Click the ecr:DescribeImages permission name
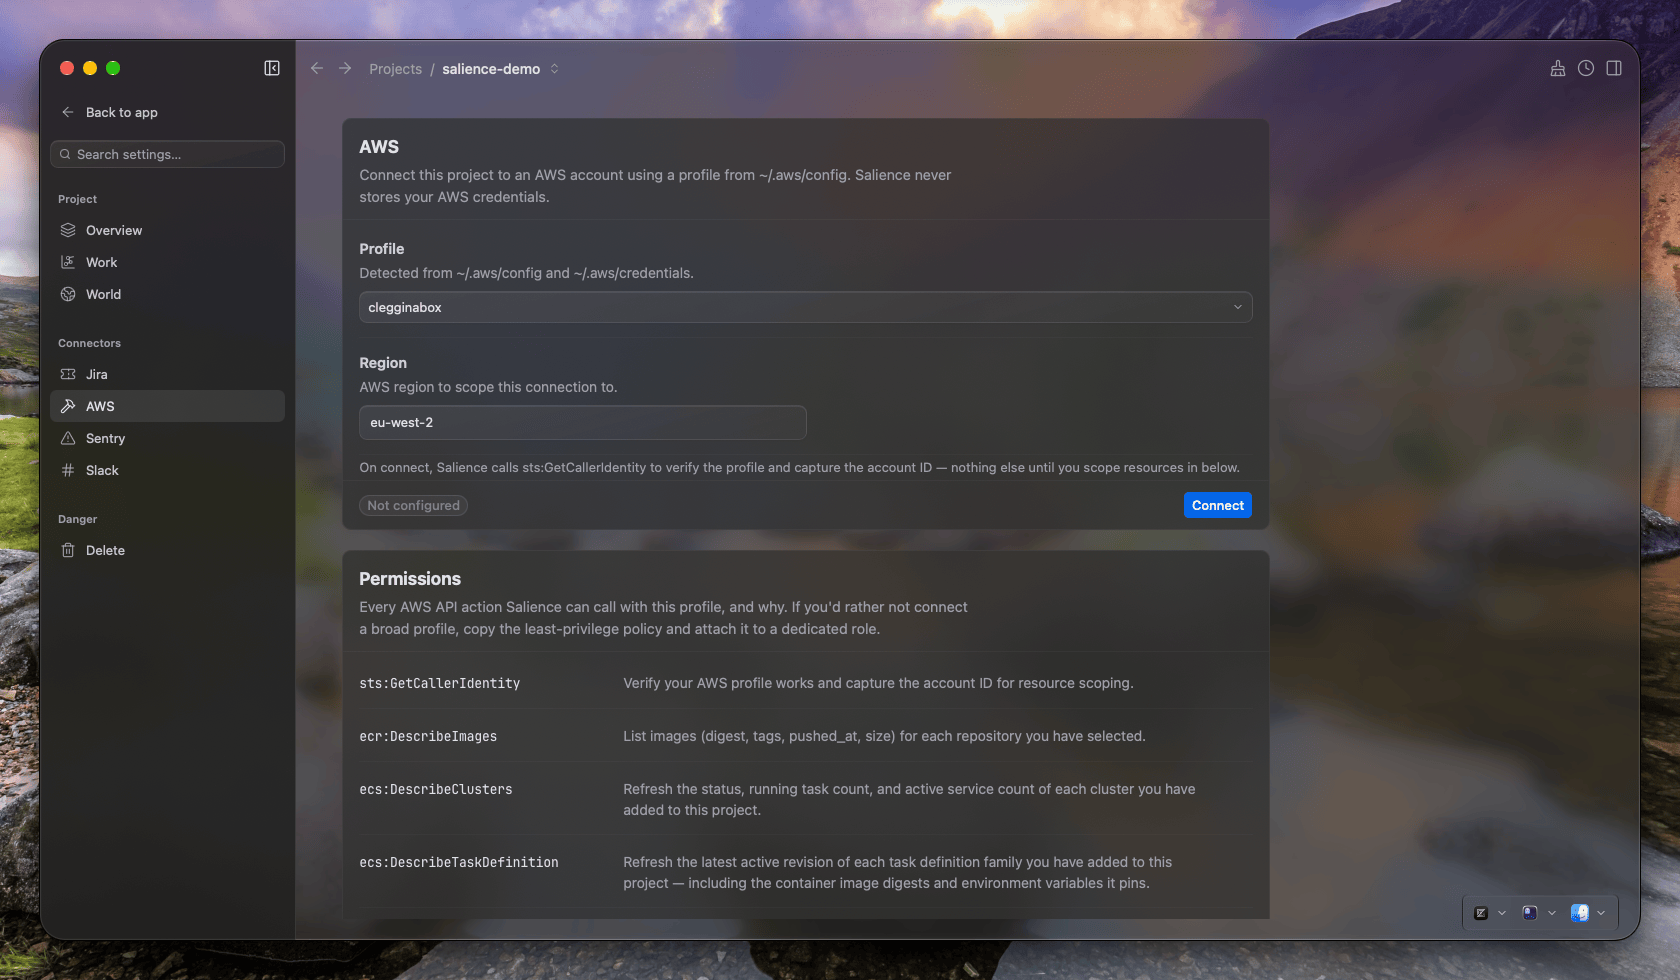The image size is (1680, 980). tap(428, 736)
